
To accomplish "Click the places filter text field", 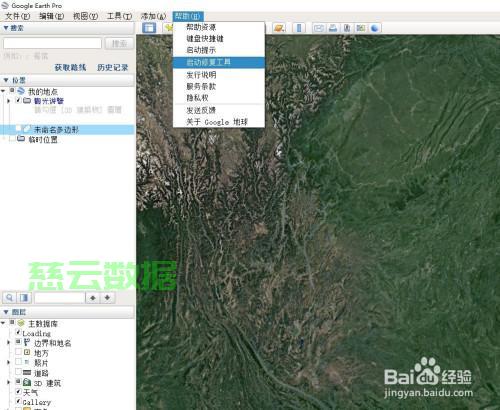I will pyautogui.click(x=60, y=298).
